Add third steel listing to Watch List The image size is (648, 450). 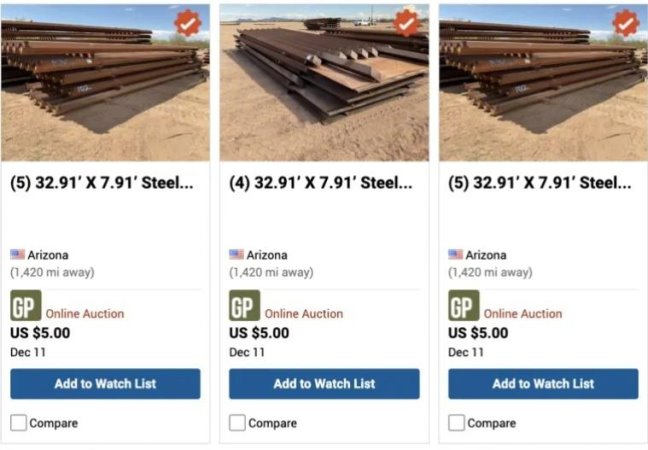[543, 384]
